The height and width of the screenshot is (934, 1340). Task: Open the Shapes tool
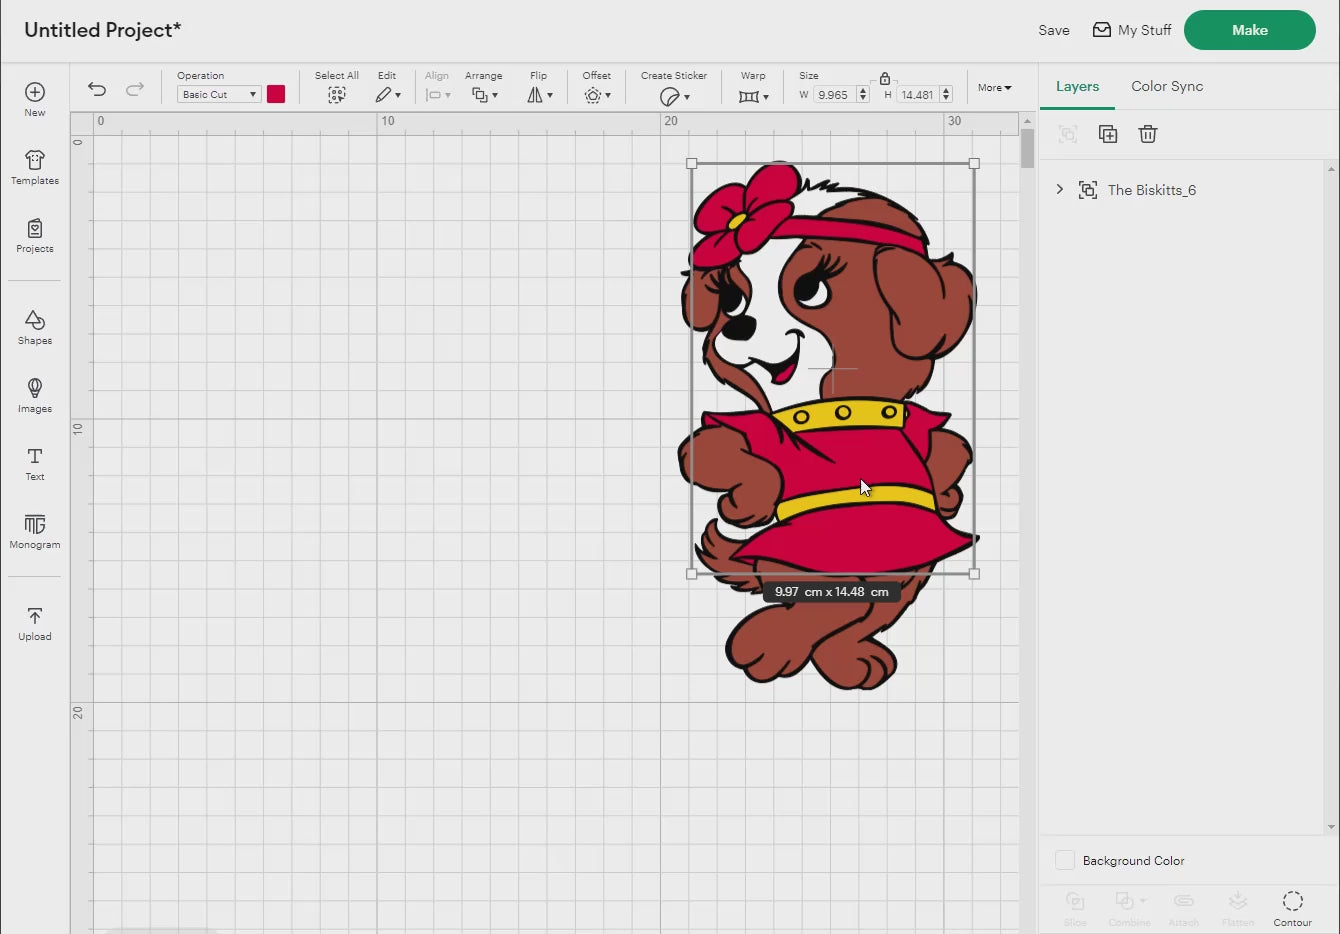35,327
